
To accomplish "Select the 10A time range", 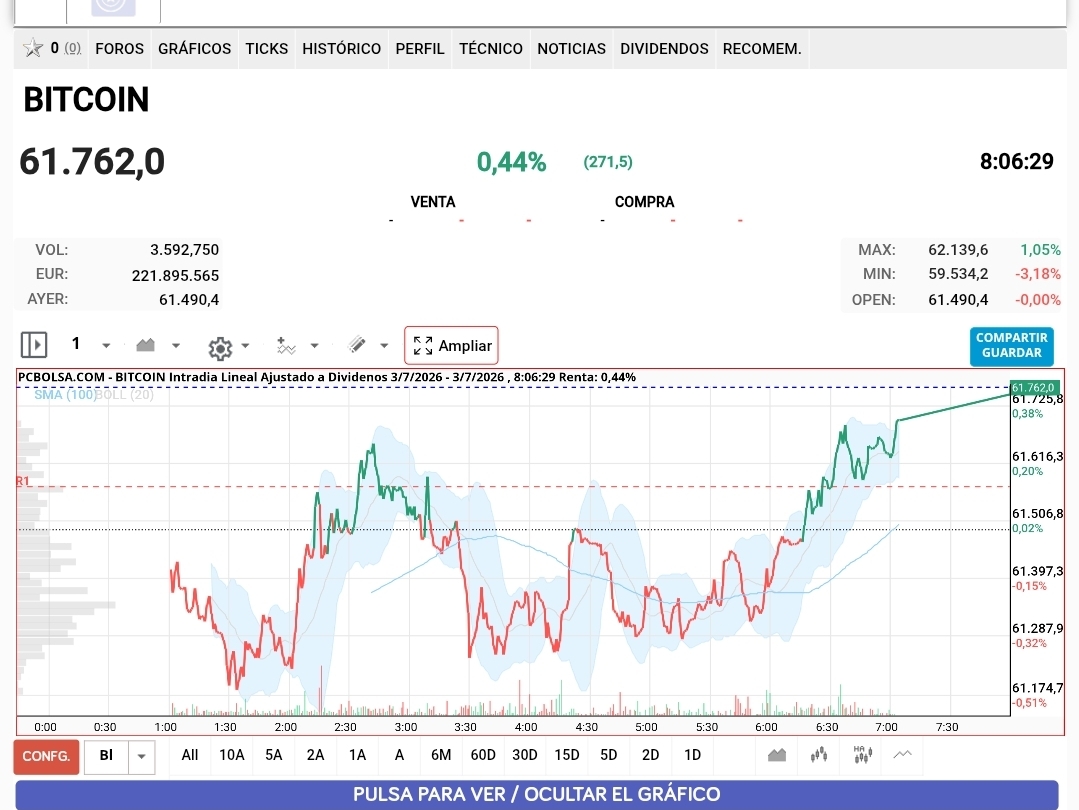I will click(232, 755).
